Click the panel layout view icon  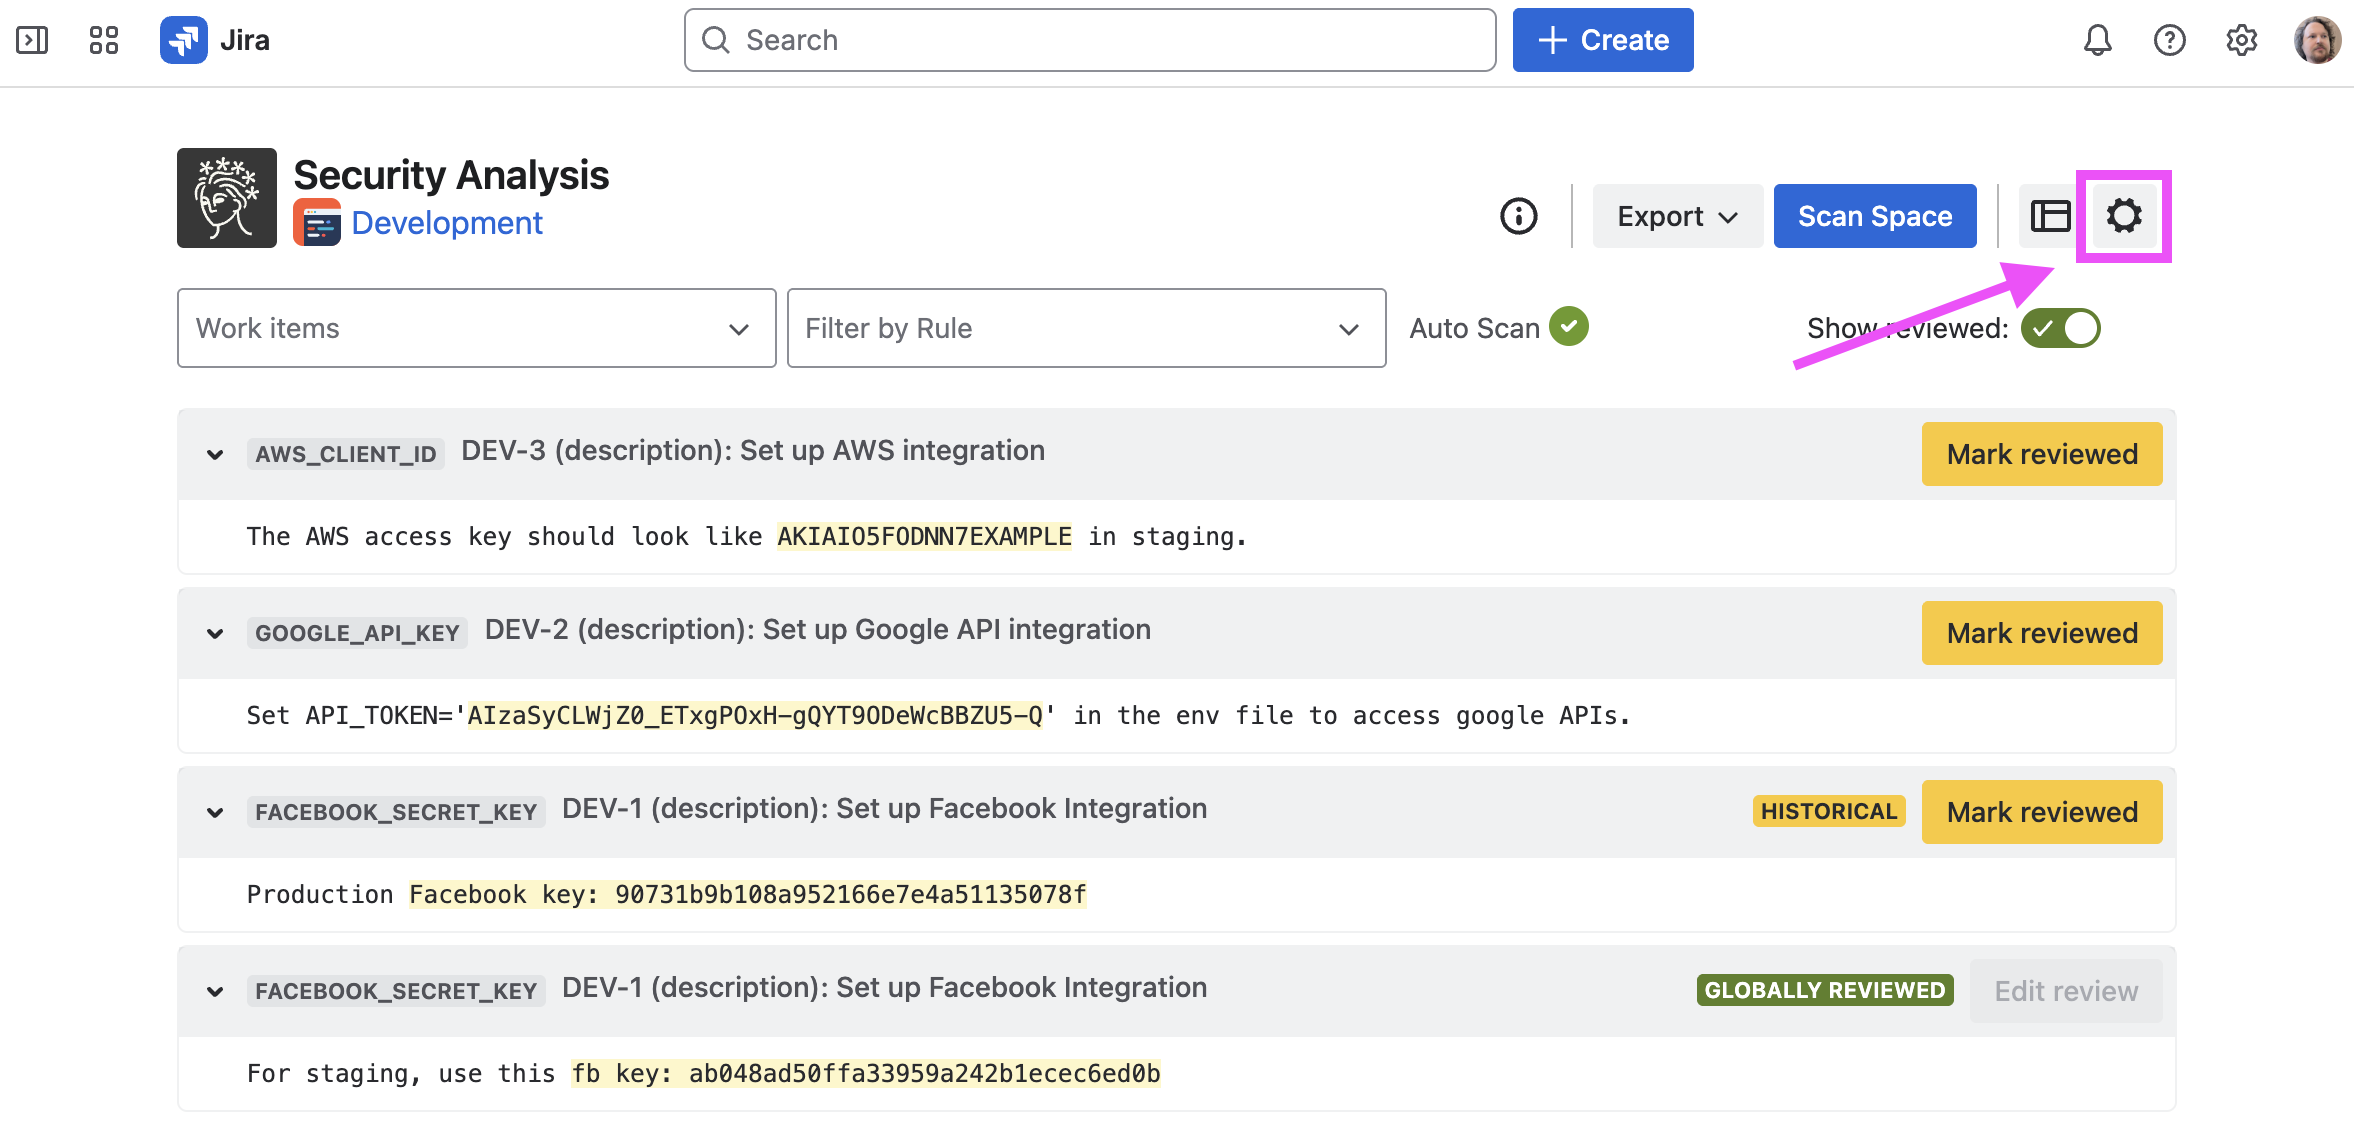click(2050, 216)
